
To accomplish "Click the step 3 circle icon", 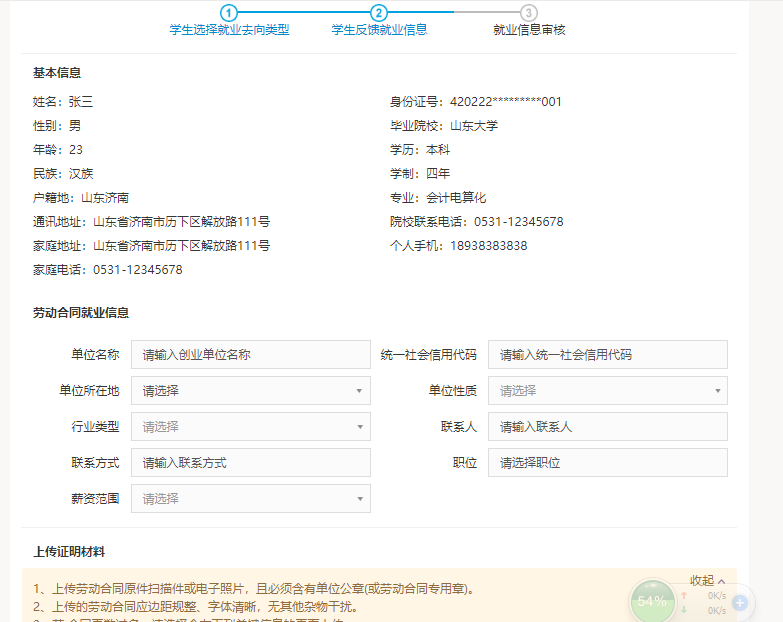I will (x=529, y=13).
